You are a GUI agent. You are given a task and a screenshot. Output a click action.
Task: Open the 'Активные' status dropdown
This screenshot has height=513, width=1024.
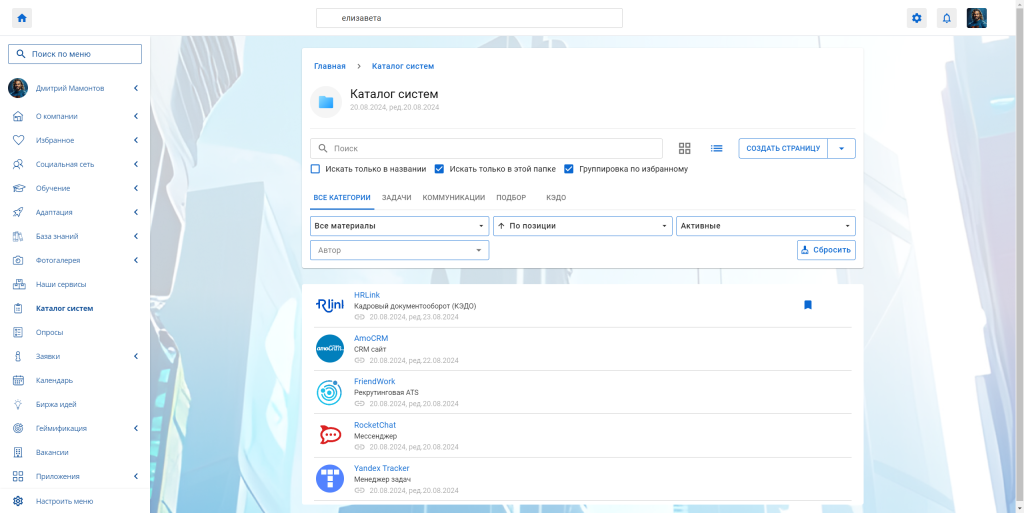765,226
